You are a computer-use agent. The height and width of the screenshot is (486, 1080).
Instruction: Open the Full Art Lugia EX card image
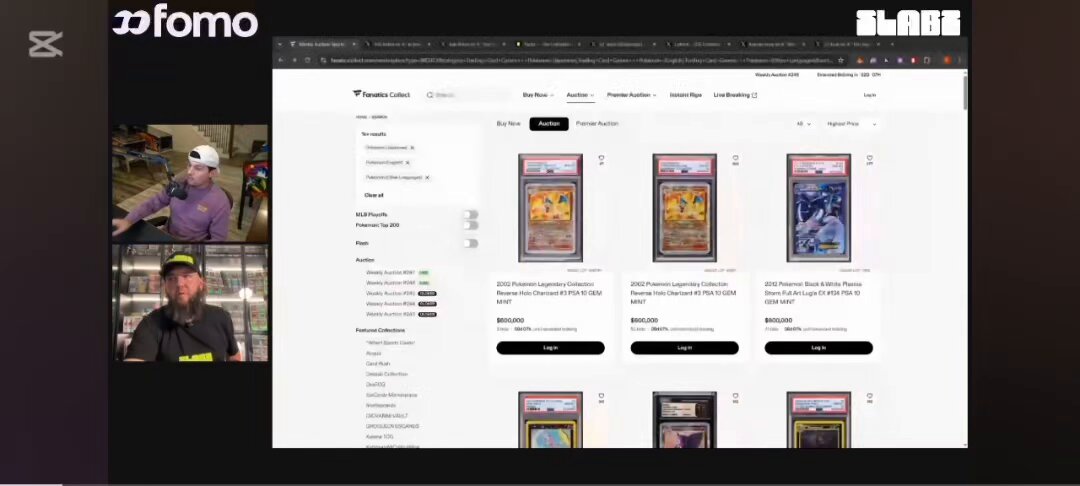click(x=819, y=208)
